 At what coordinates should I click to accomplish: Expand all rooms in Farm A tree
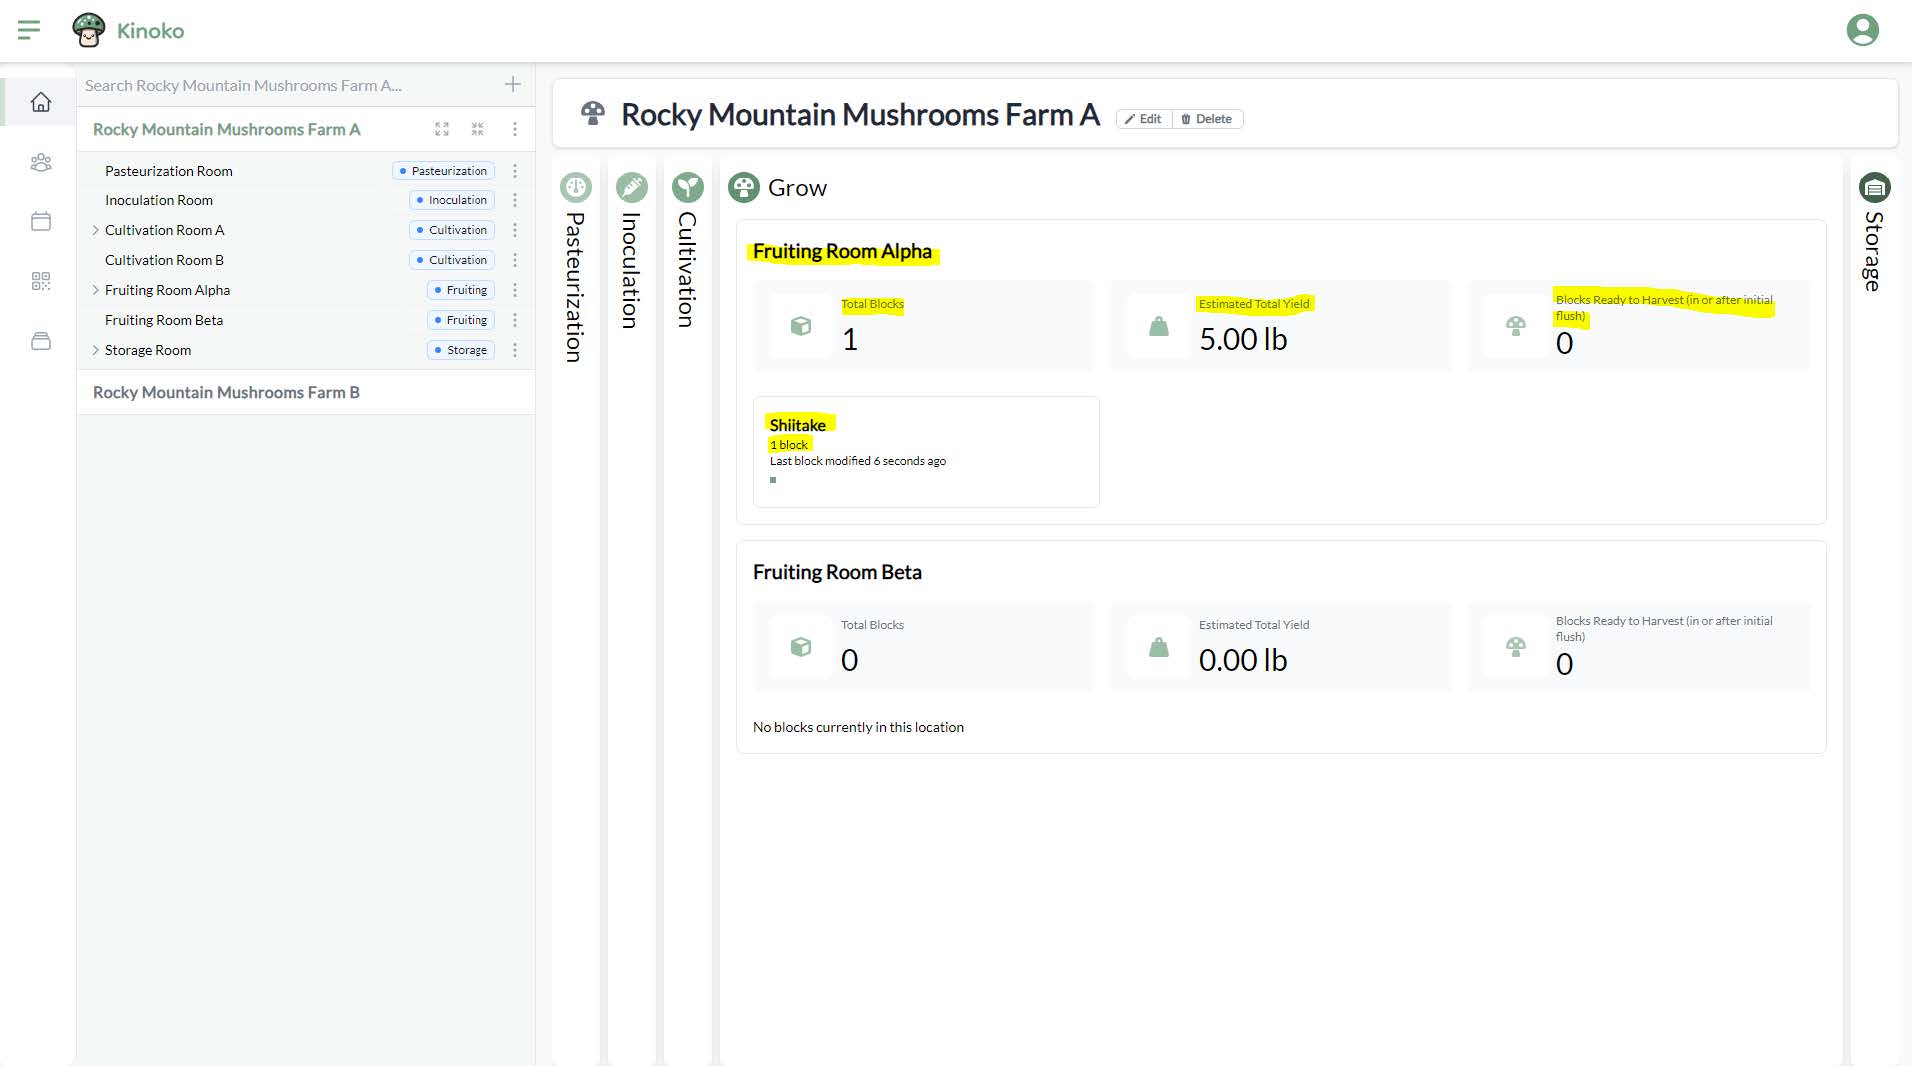point(442,129)
